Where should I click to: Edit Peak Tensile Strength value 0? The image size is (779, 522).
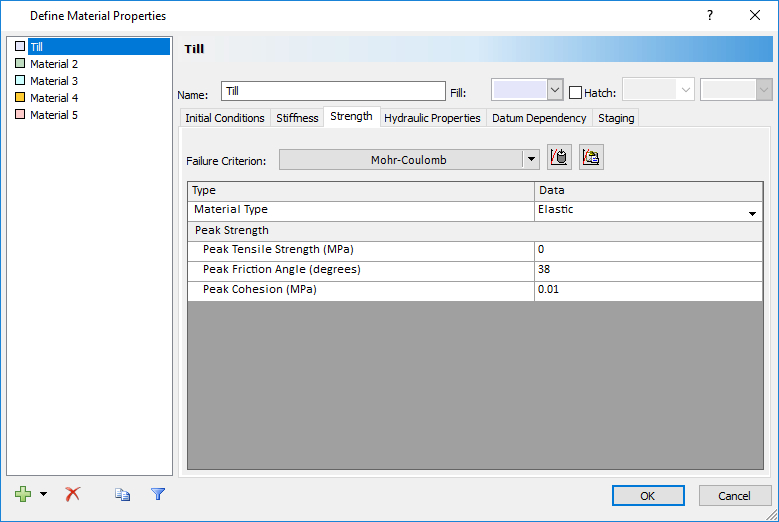[x=648, y=249]
